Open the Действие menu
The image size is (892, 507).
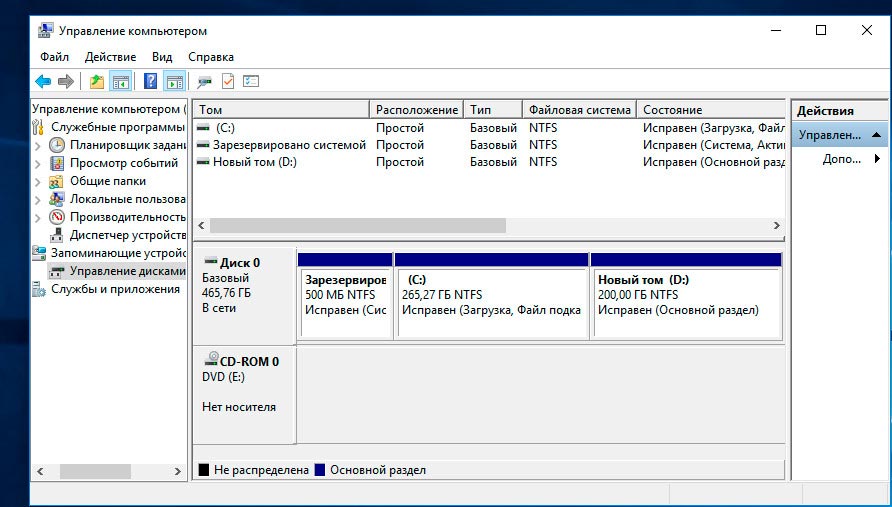click(x=110, y=57)
